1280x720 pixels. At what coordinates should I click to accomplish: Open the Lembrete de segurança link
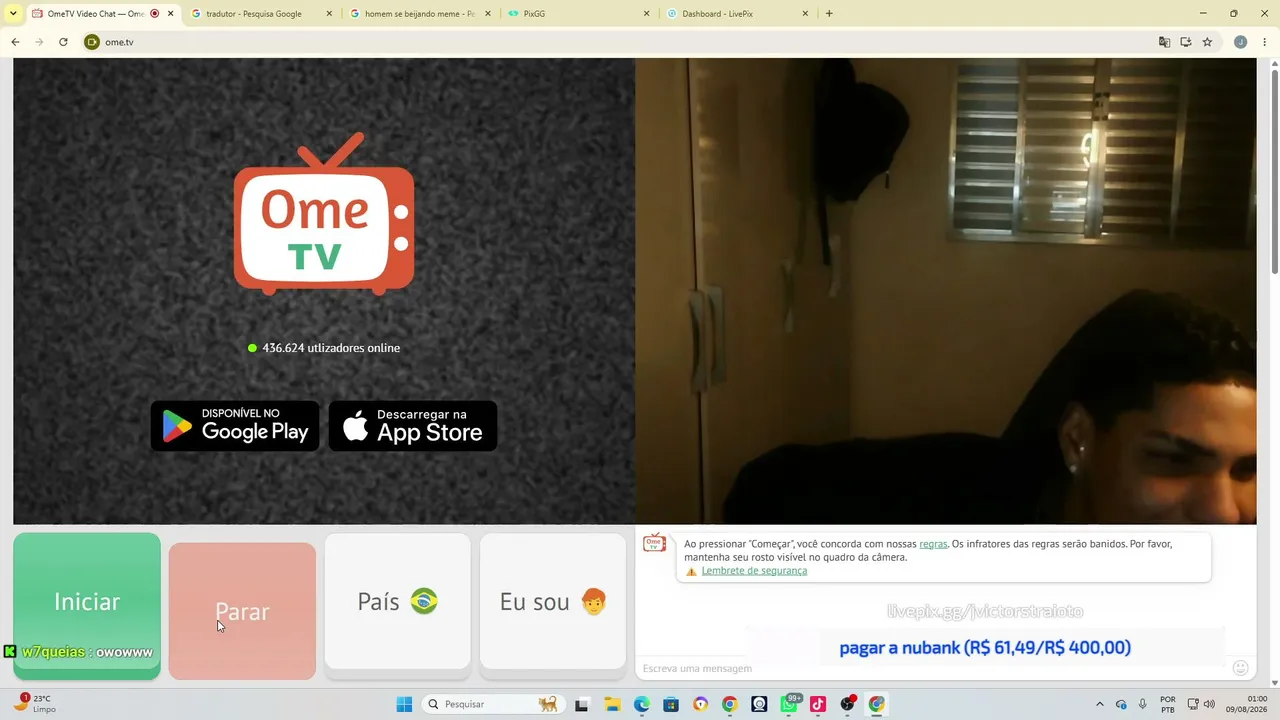pos(754,571)
